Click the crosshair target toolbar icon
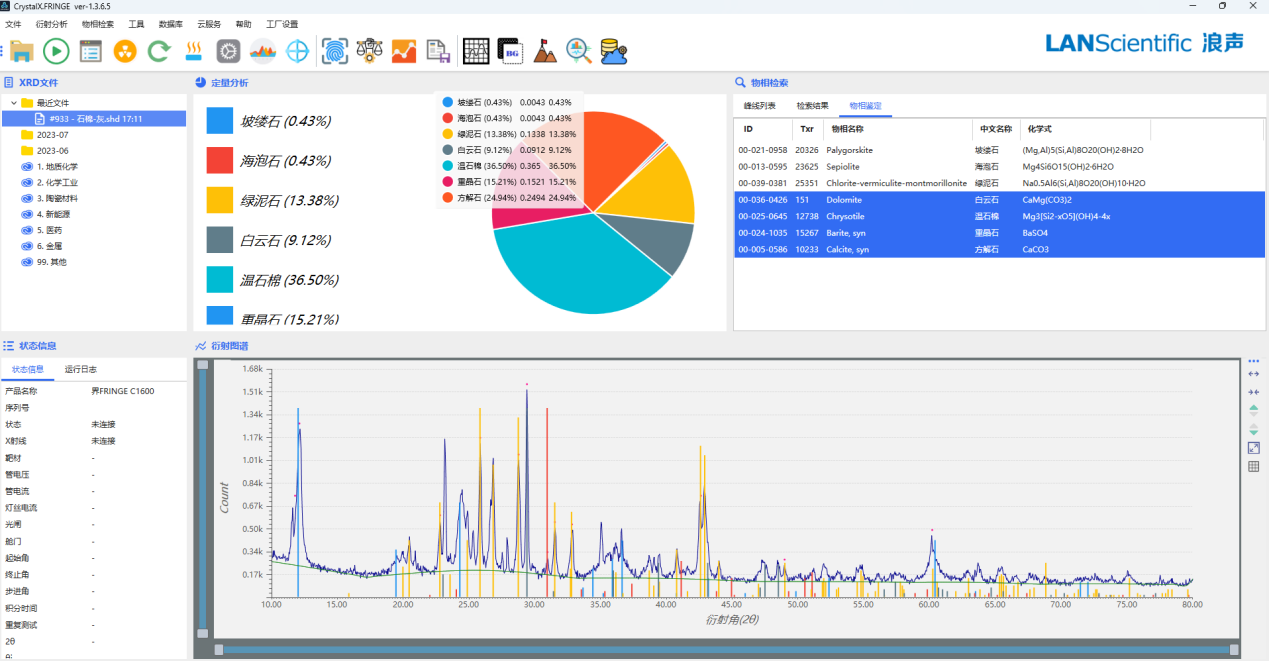Screen dimensions: 1269x661 pyautogui.click(x=297, y=51)
